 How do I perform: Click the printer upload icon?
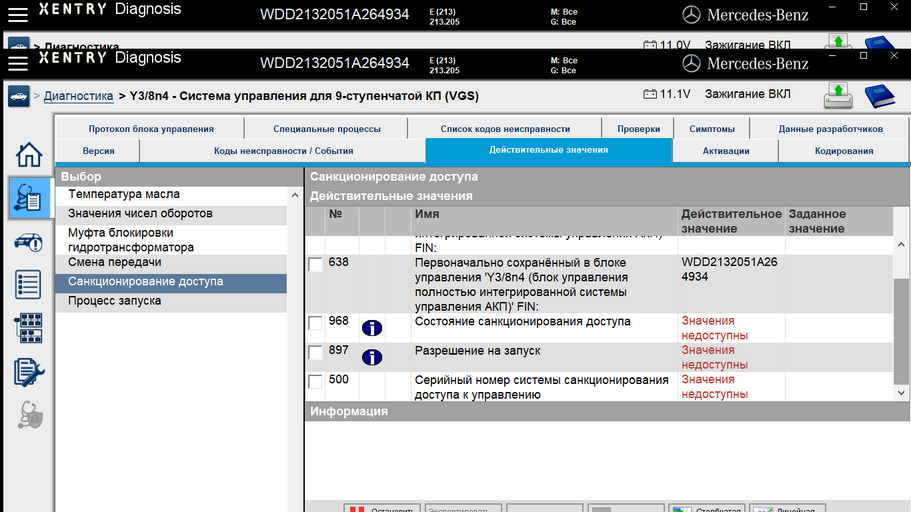click(838, 96)
